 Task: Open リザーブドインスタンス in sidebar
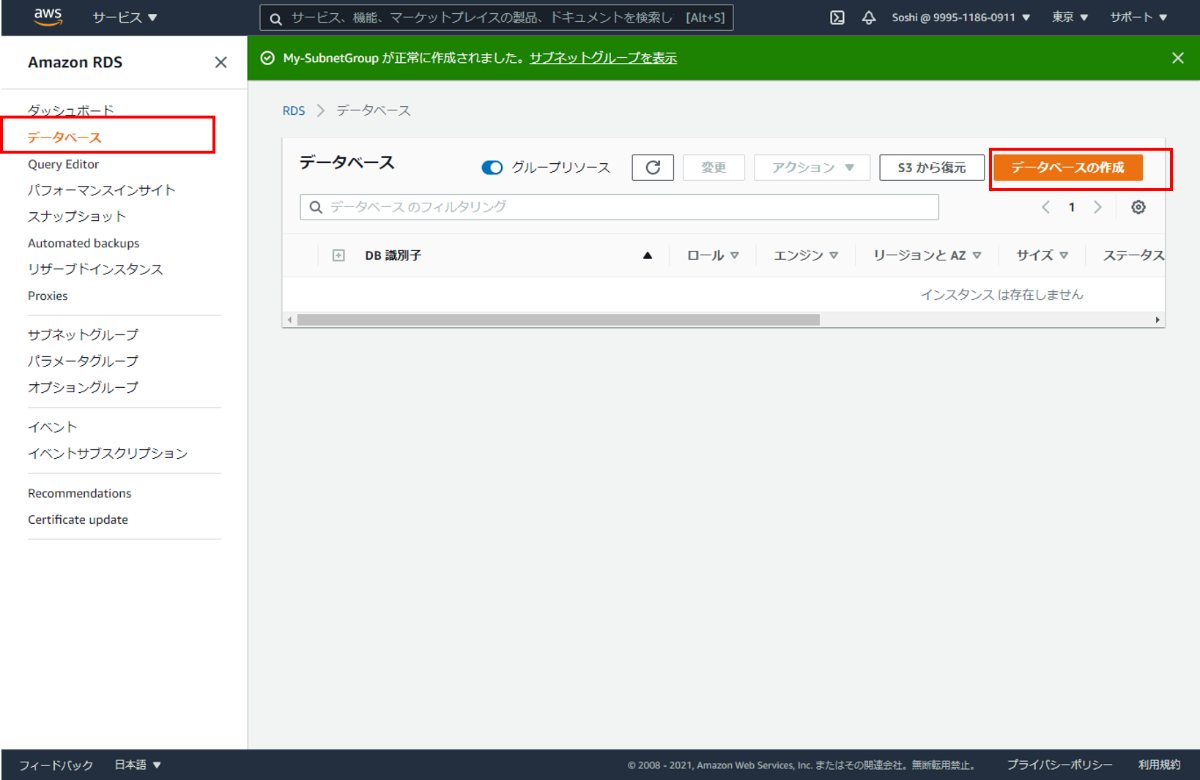[x=95, y=270]
